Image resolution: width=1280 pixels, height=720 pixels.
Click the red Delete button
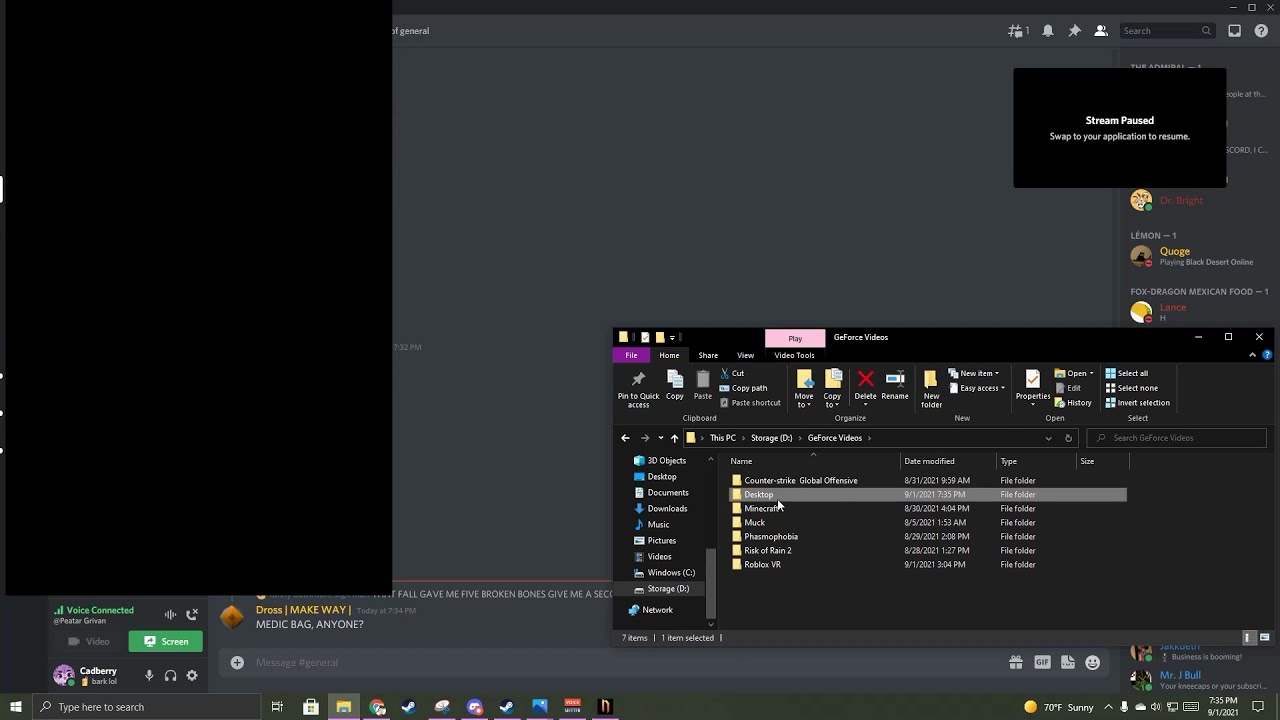pos(865,386)
